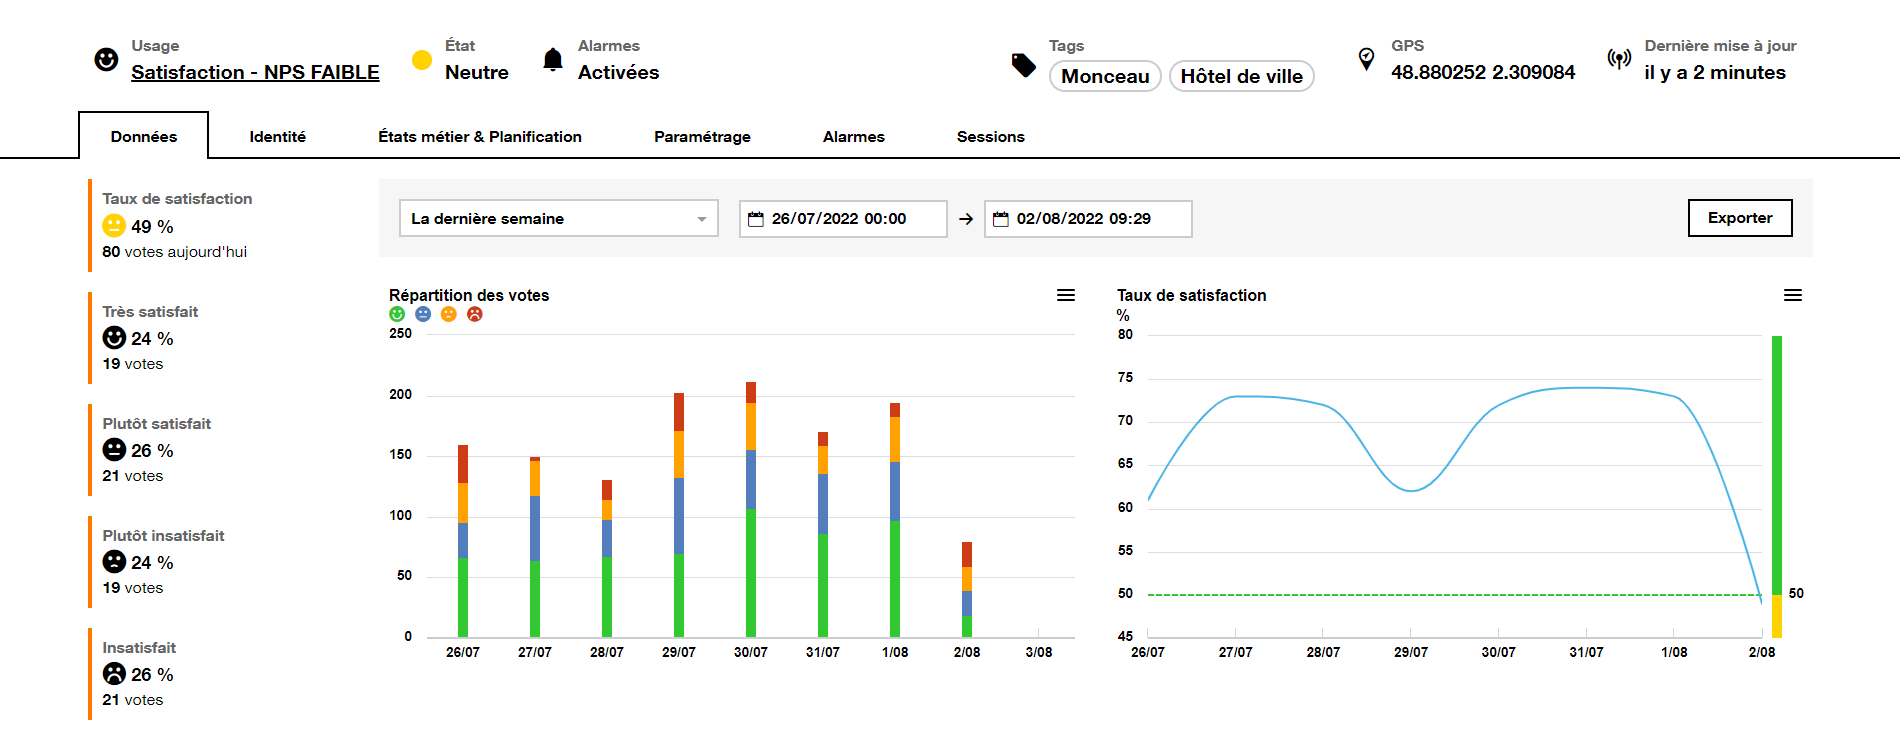1900x738 pixels.
Task: Click the yellow Neutre state indicator
Action: pos(422,60)
